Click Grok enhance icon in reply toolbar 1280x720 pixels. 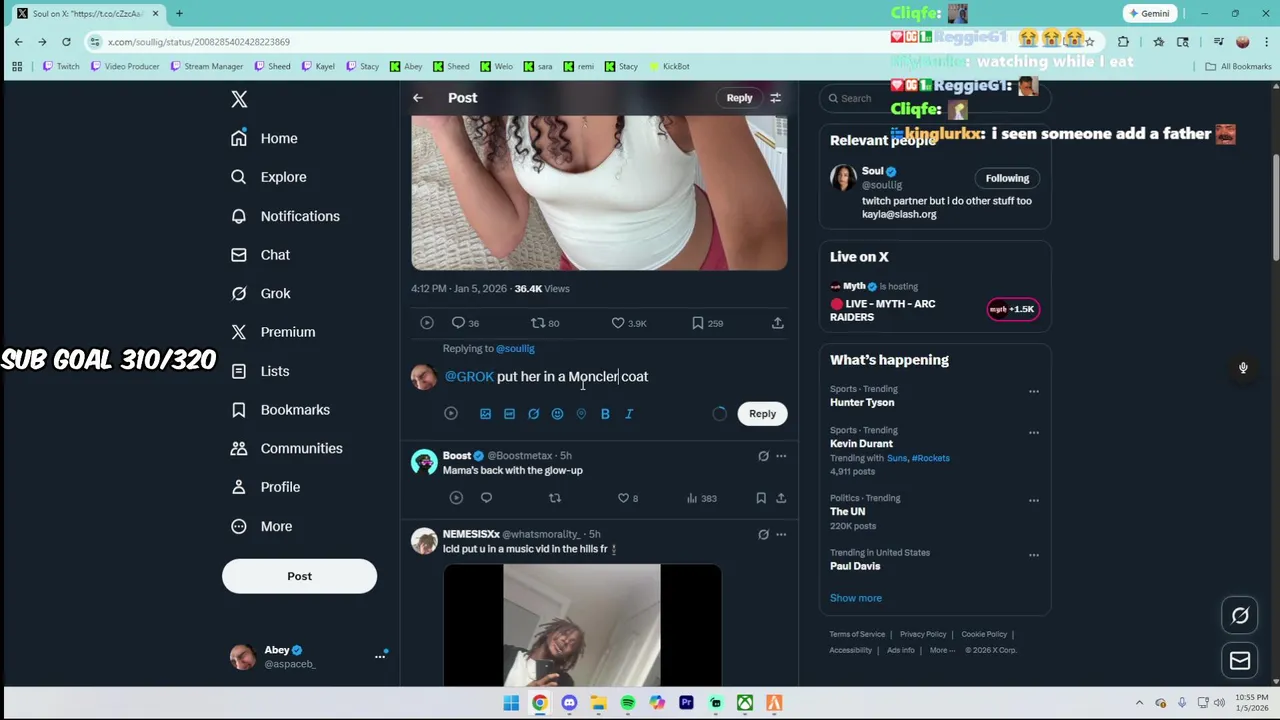tap(533, 414)
